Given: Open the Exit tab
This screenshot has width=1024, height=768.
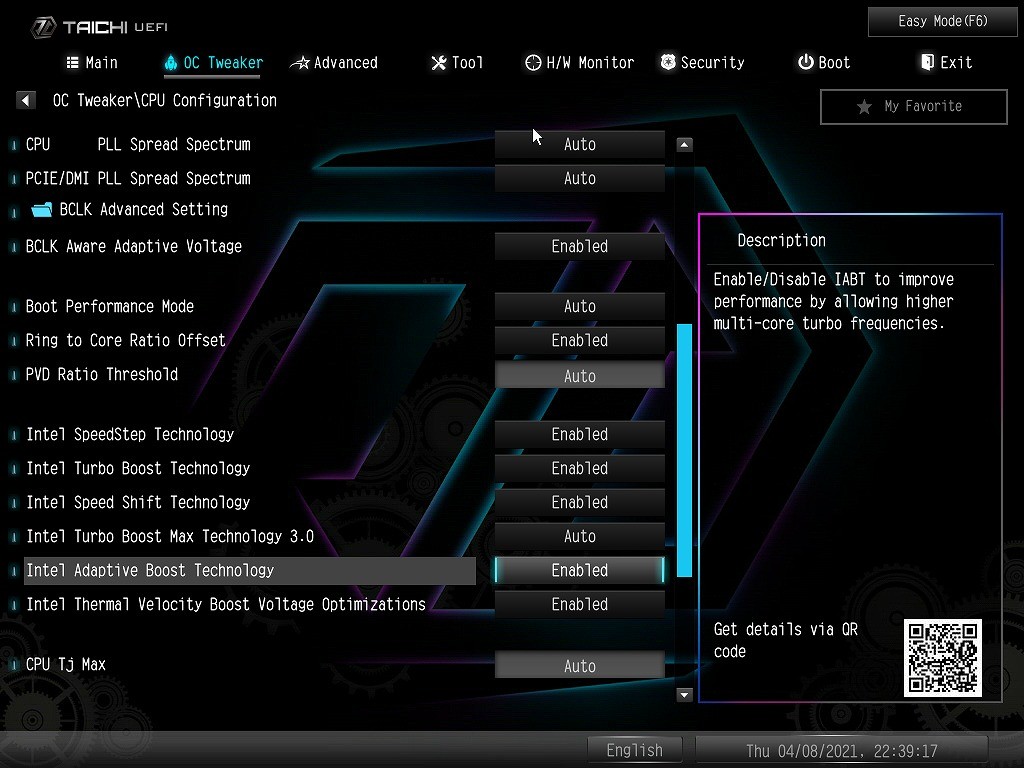Looking at the screenshot, I should (945, 63).
